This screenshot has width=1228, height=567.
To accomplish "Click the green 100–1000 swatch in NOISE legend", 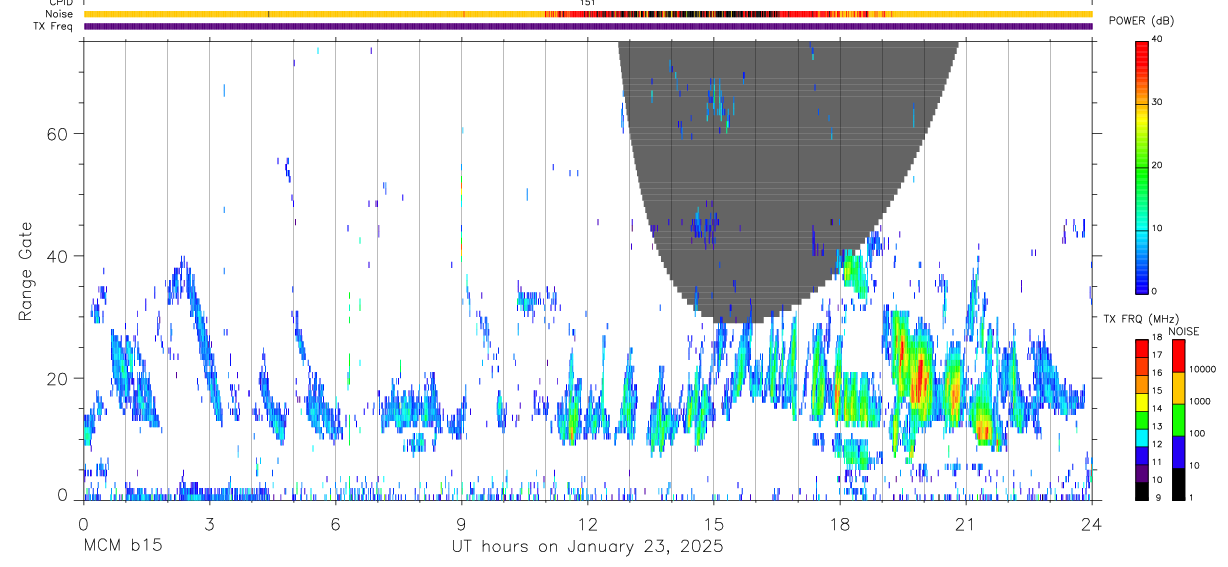I will pyautogui.click(x=1178, y=419).
